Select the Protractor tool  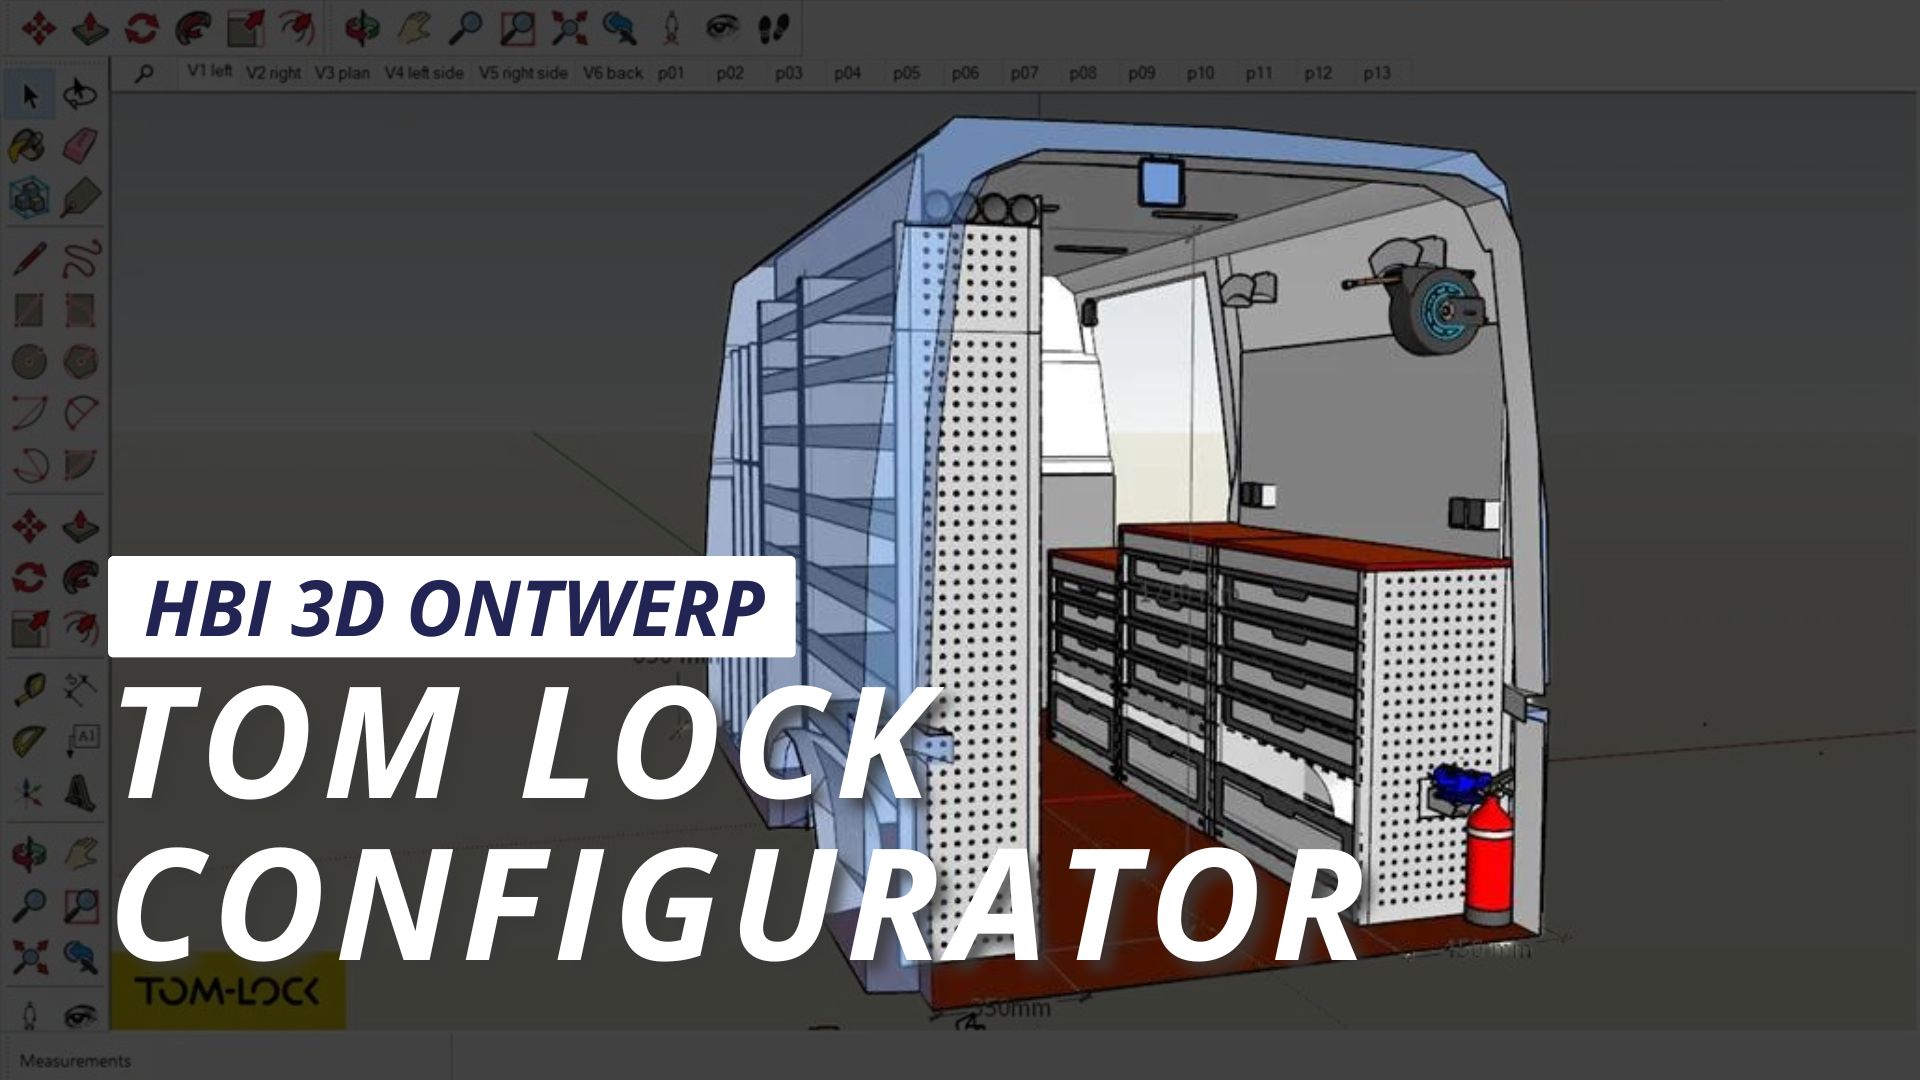click(x=29, y=741)
